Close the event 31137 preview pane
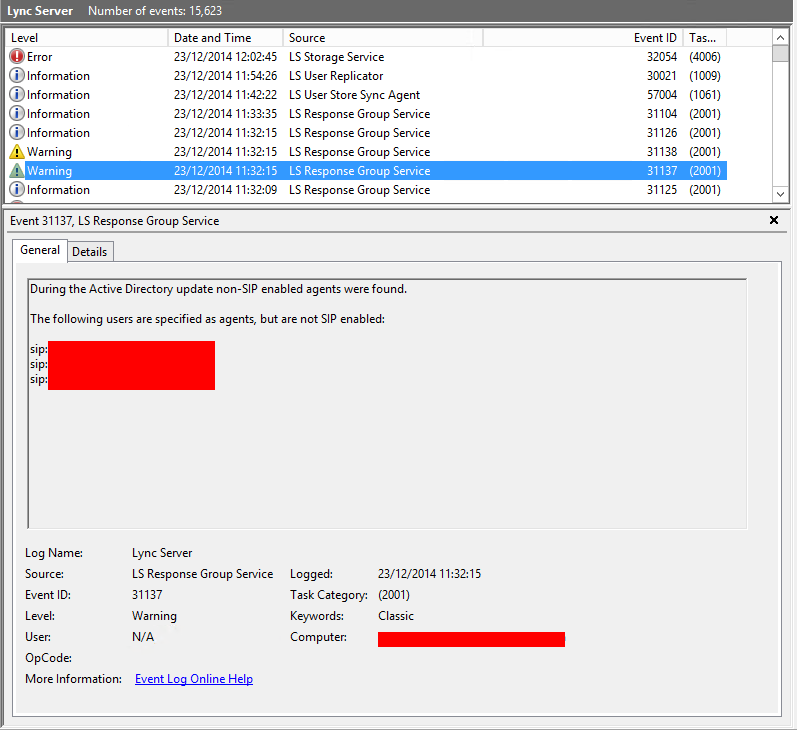The image size is (797, 730). point(774,220)
